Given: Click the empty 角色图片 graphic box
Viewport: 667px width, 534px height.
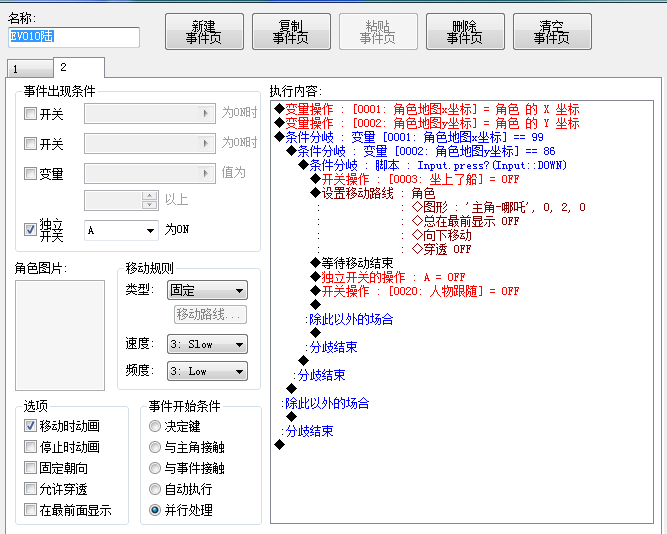Looking at the screenshot, I should tap(60, 335).
